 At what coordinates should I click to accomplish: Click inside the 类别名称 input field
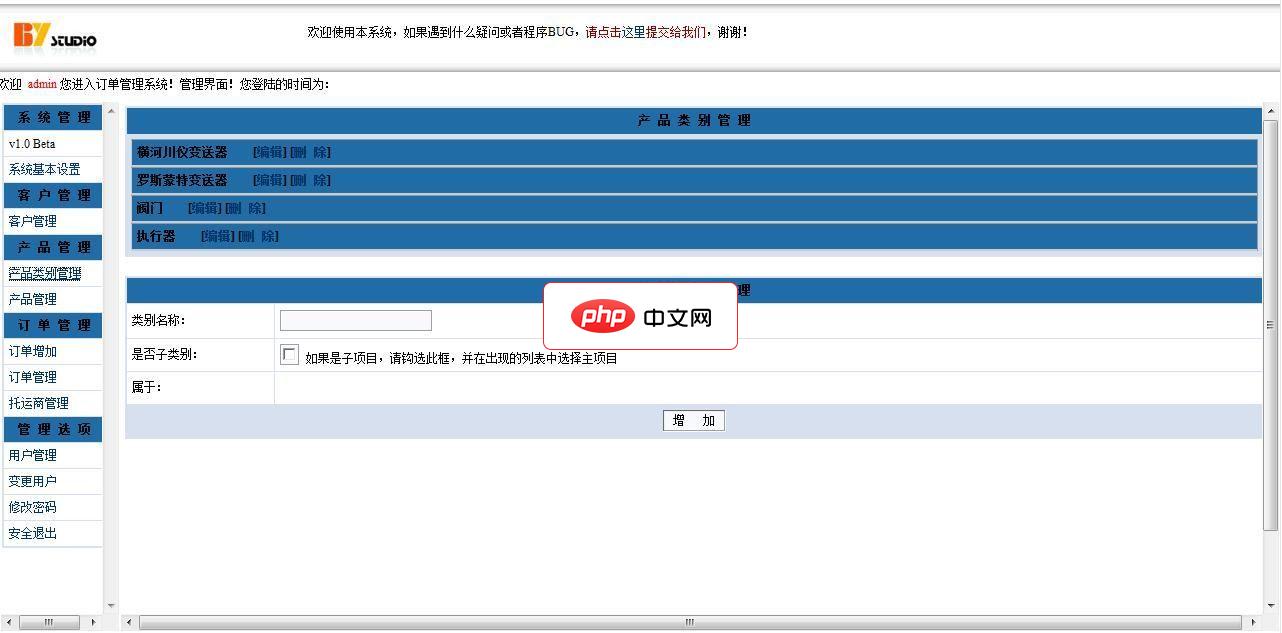tap(355, 320)
